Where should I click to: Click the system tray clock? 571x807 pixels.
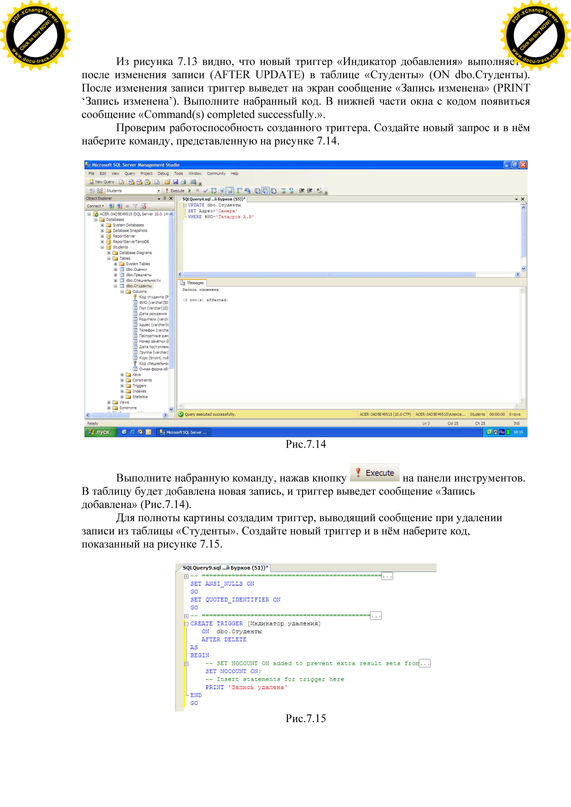(x=518, y=432)
